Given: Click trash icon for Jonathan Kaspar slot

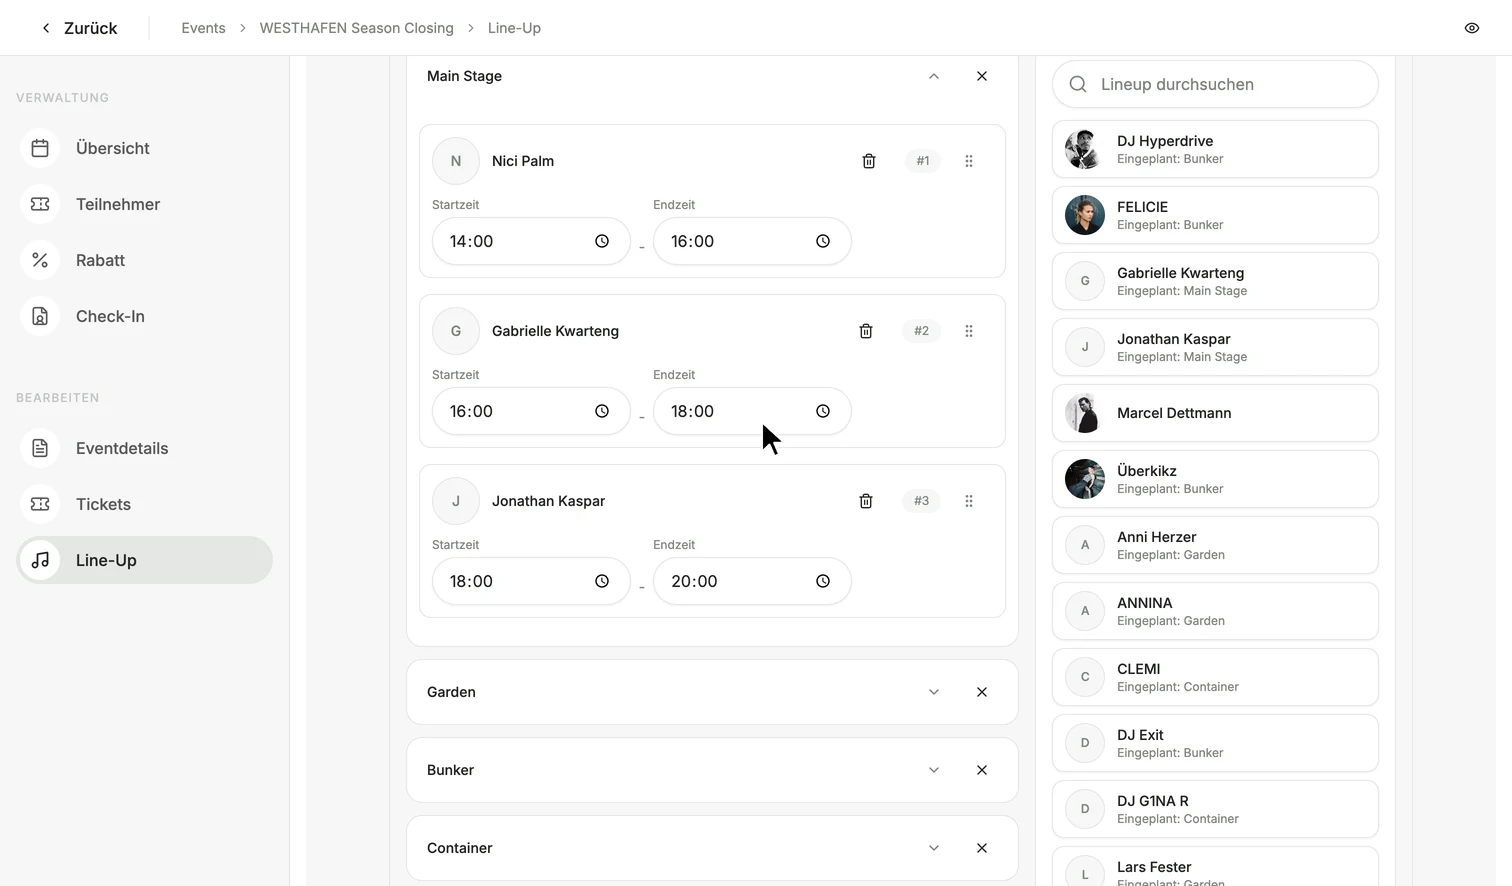Looking at the screenshot, I should tap(866, 501).
